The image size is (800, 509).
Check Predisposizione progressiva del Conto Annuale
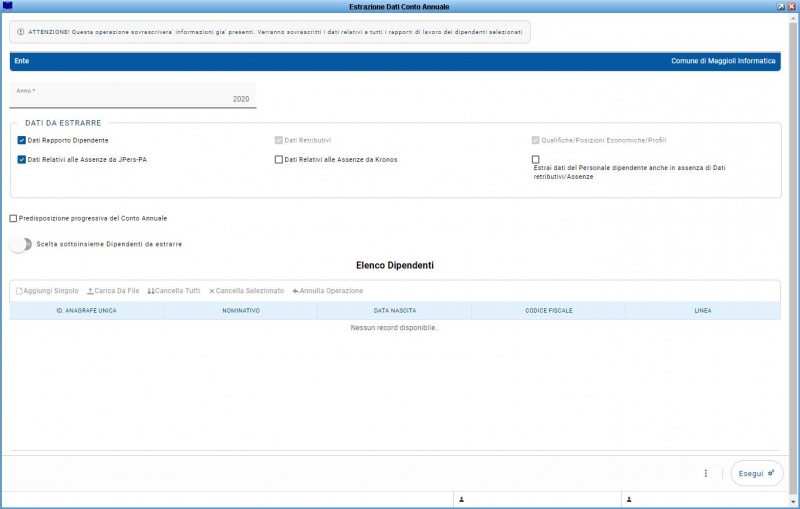click(13, 218)
